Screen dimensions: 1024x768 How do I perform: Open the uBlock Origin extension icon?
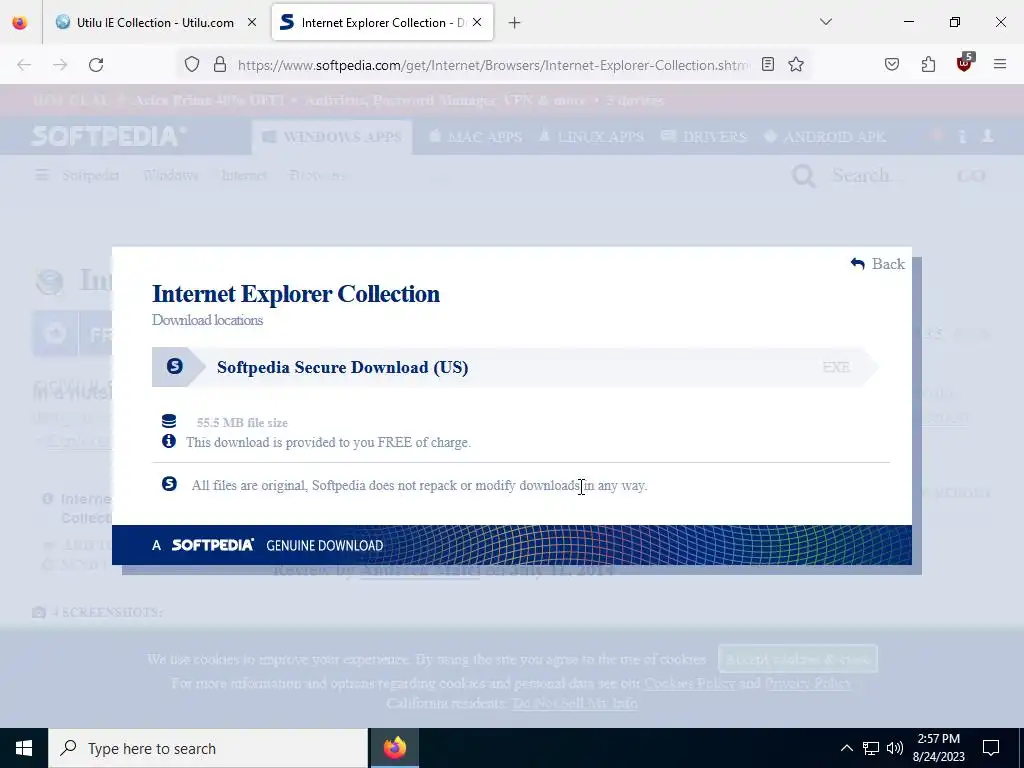click(x=965, y=63)
